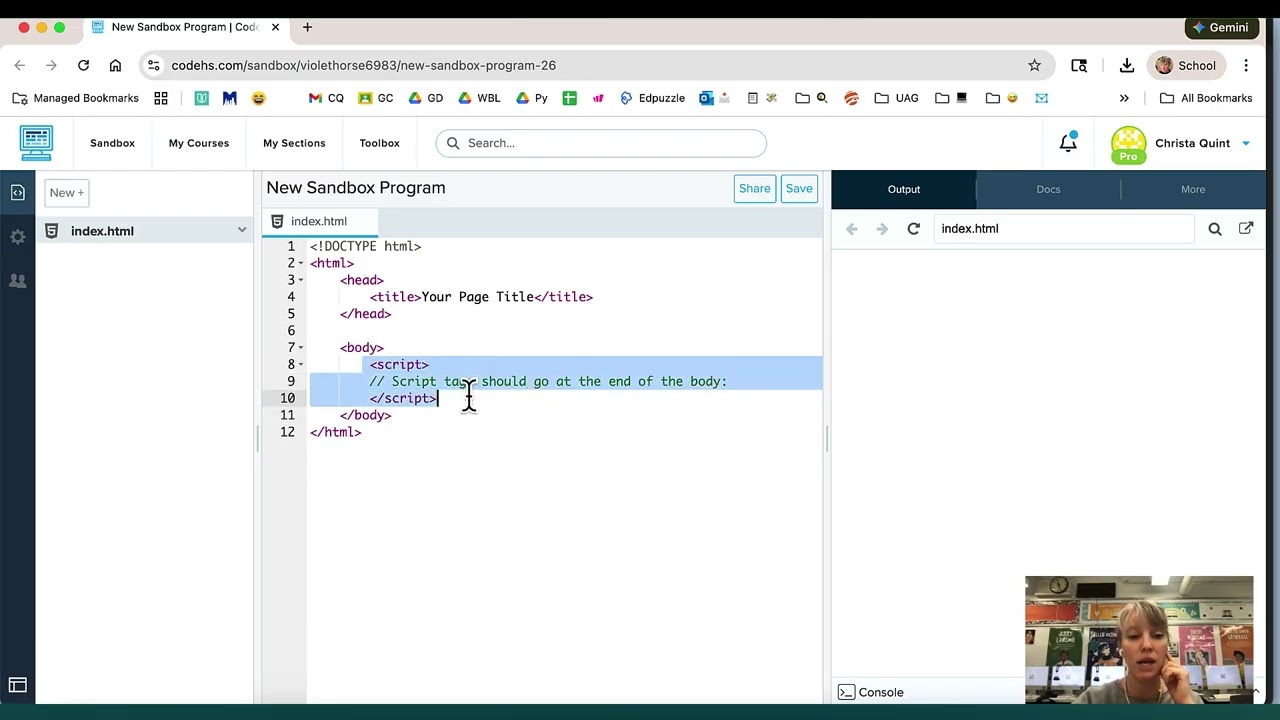Click the layout panel icon at bottom left
The width and height of the screenshot is (1280, 720).
tap(17, 685)
